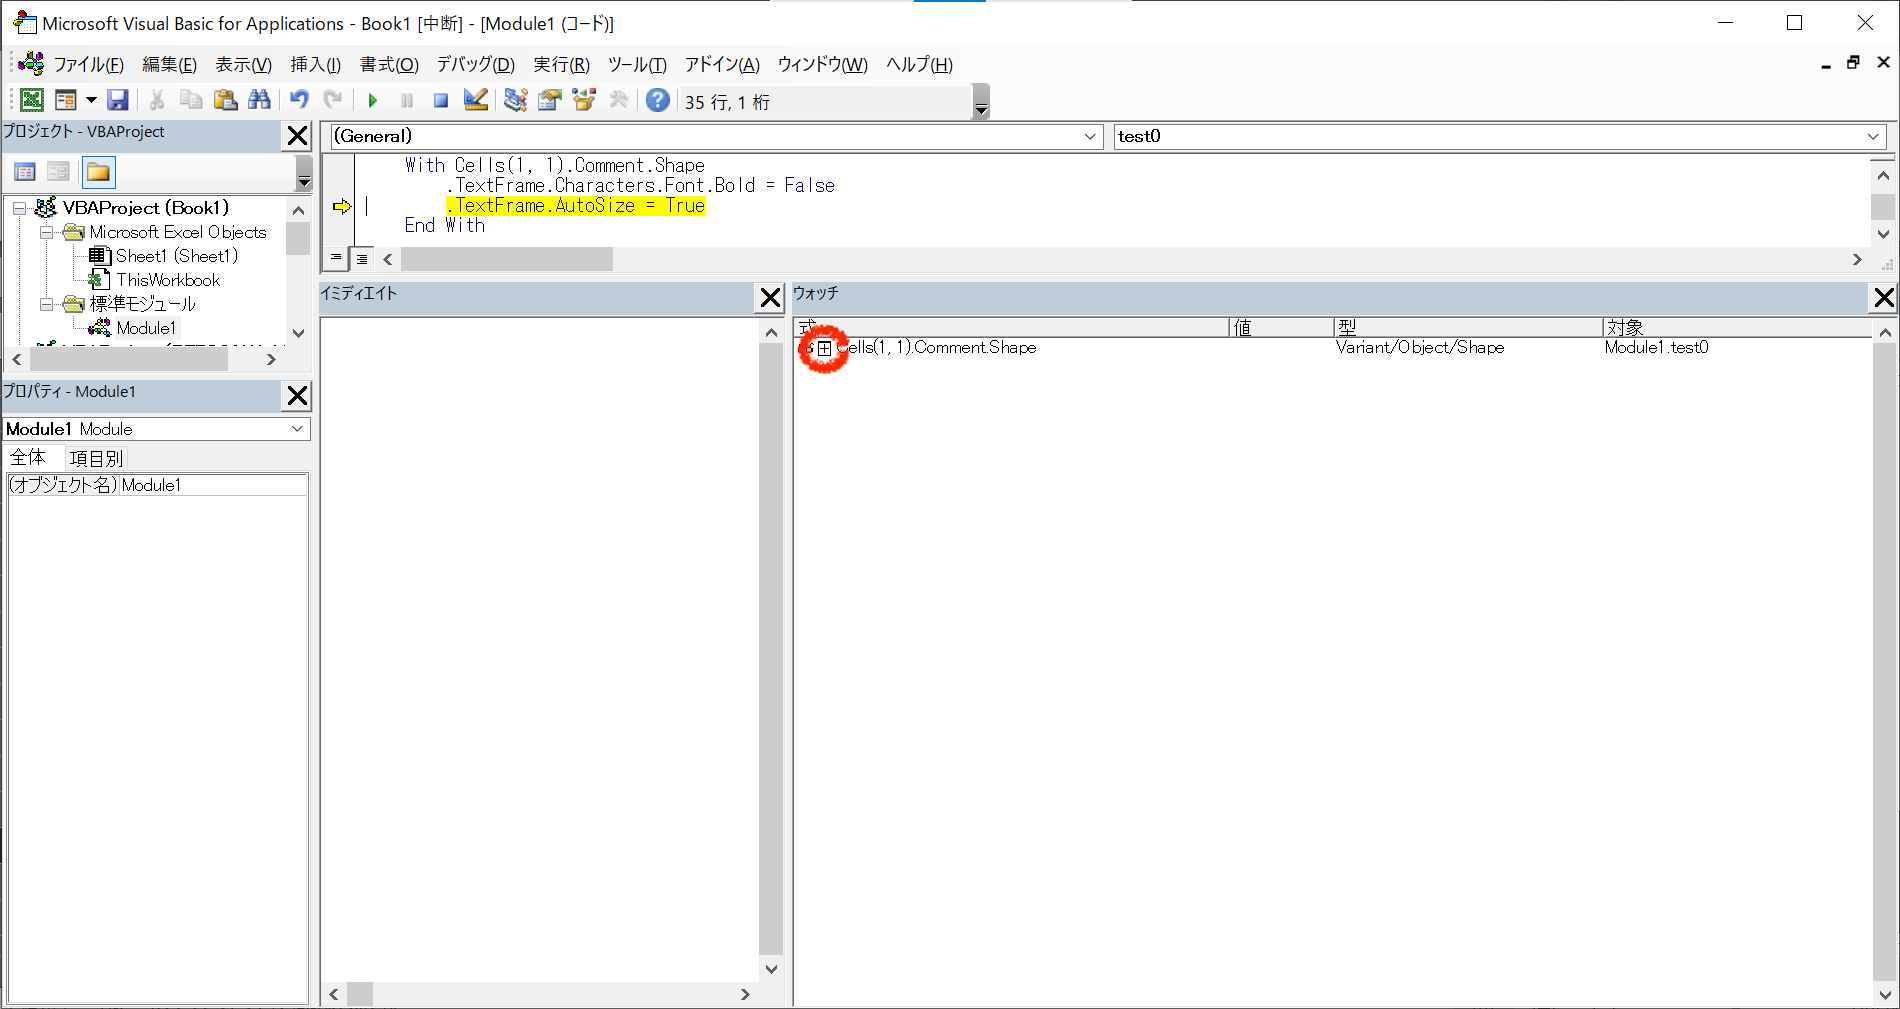Continue running the macro
1900x1009 pixels.
click(373, 100)
